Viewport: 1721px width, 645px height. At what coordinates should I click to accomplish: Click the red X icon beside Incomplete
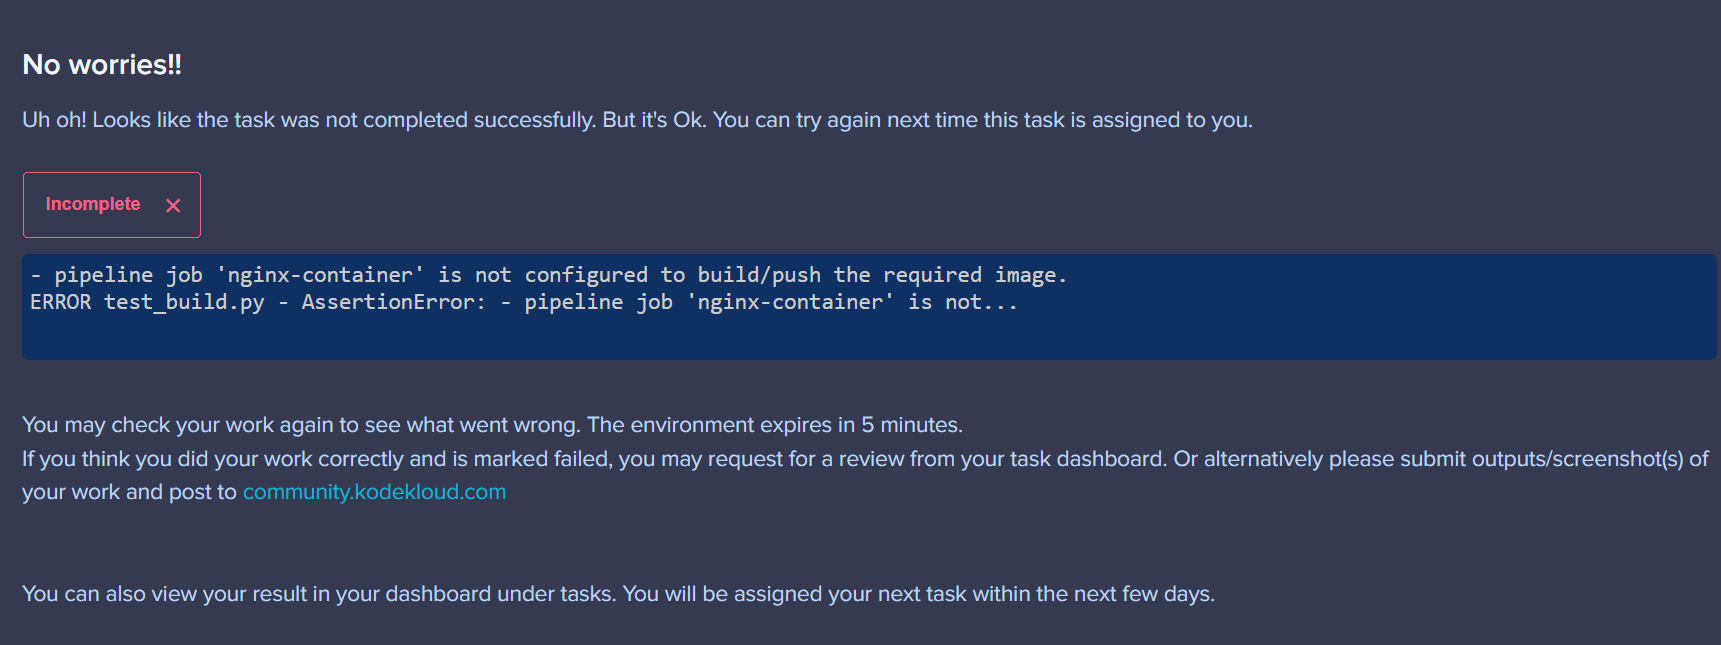click(173, 205)
